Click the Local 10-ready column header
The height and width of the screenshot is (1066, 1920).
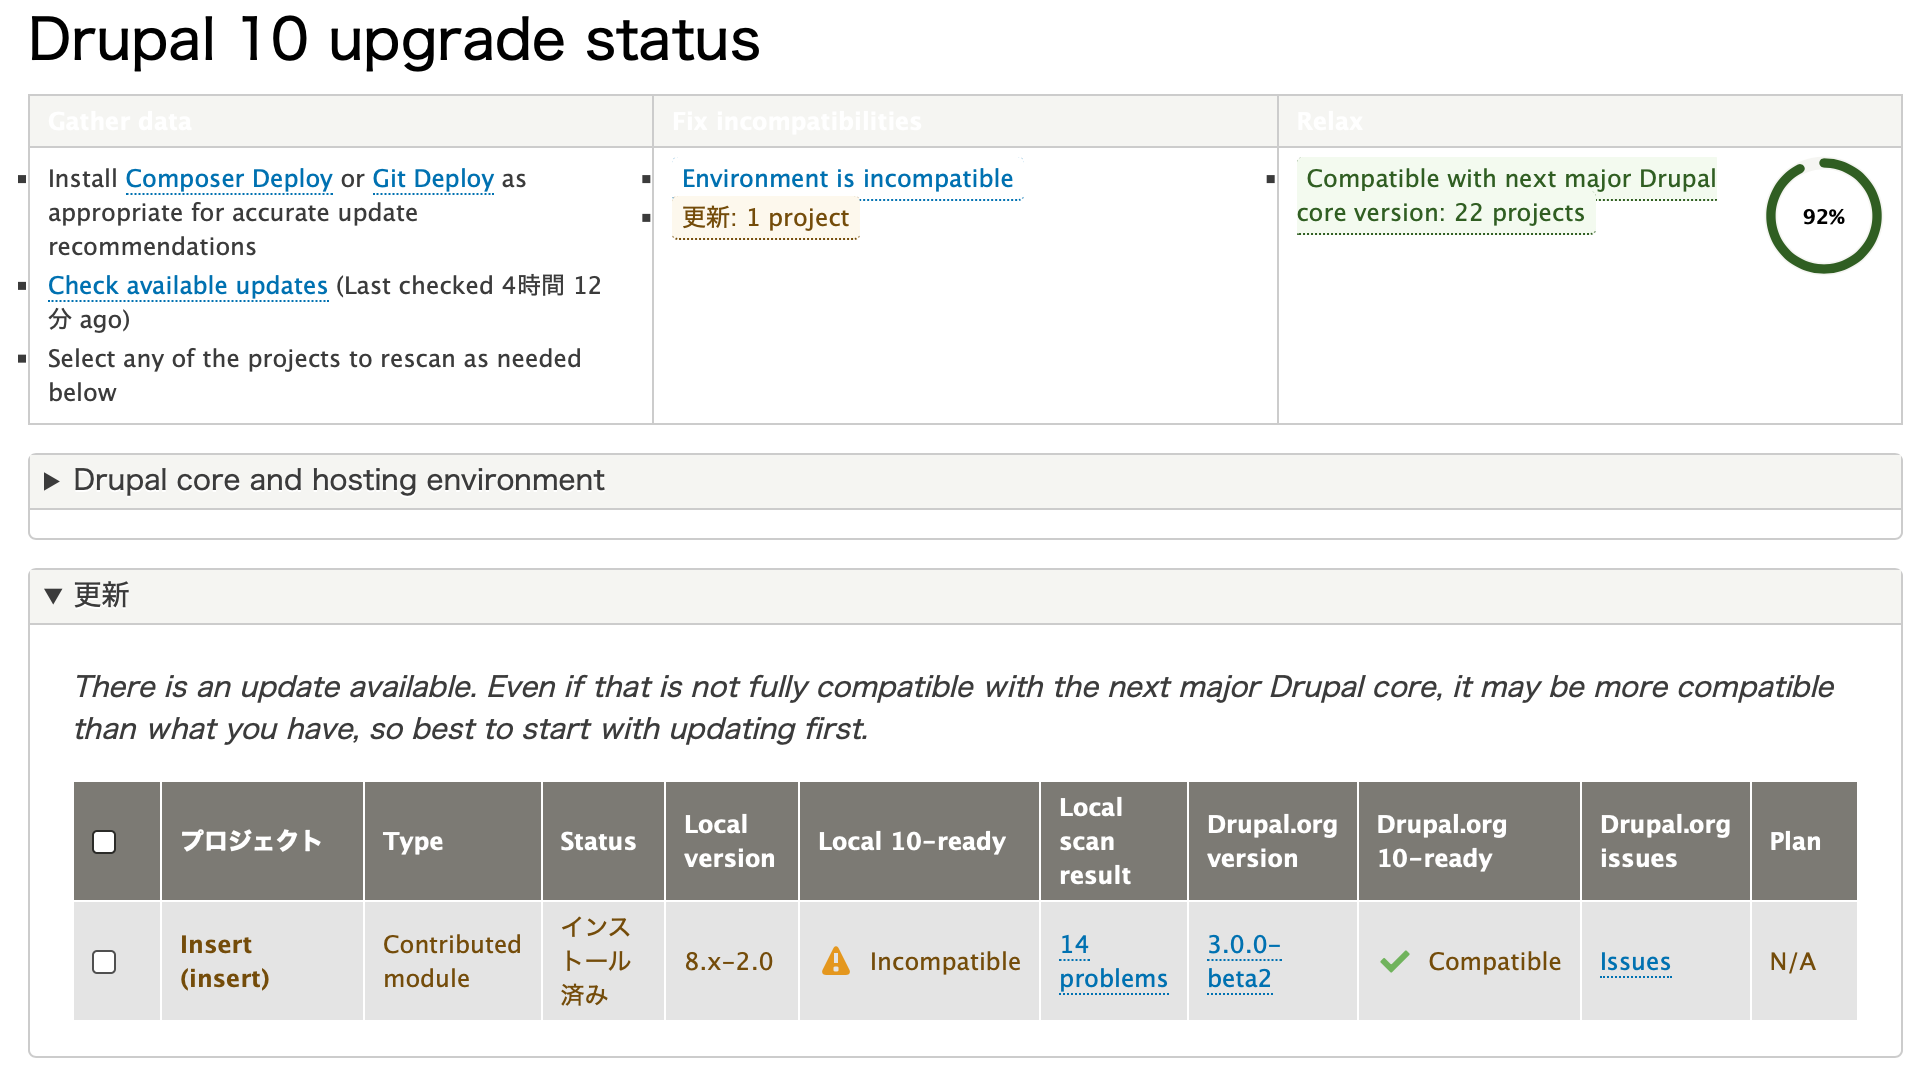(x=911, y=842)
